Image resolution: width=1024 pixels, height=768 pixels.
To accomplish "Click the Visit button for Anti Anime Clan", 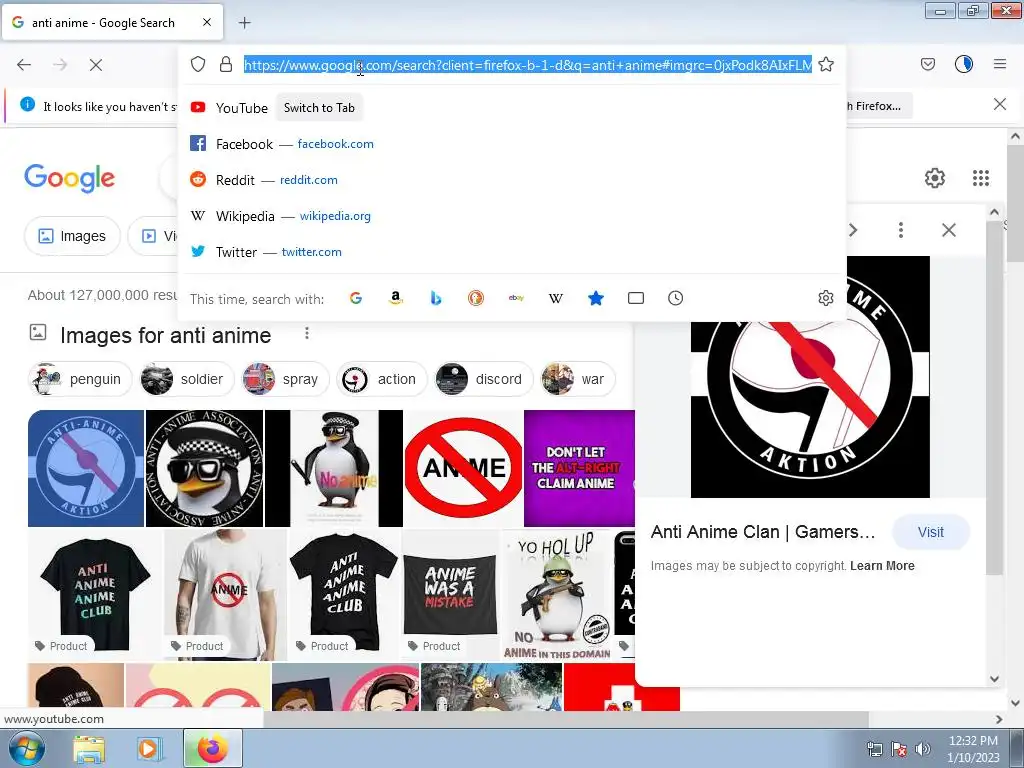I will [931, 532].
